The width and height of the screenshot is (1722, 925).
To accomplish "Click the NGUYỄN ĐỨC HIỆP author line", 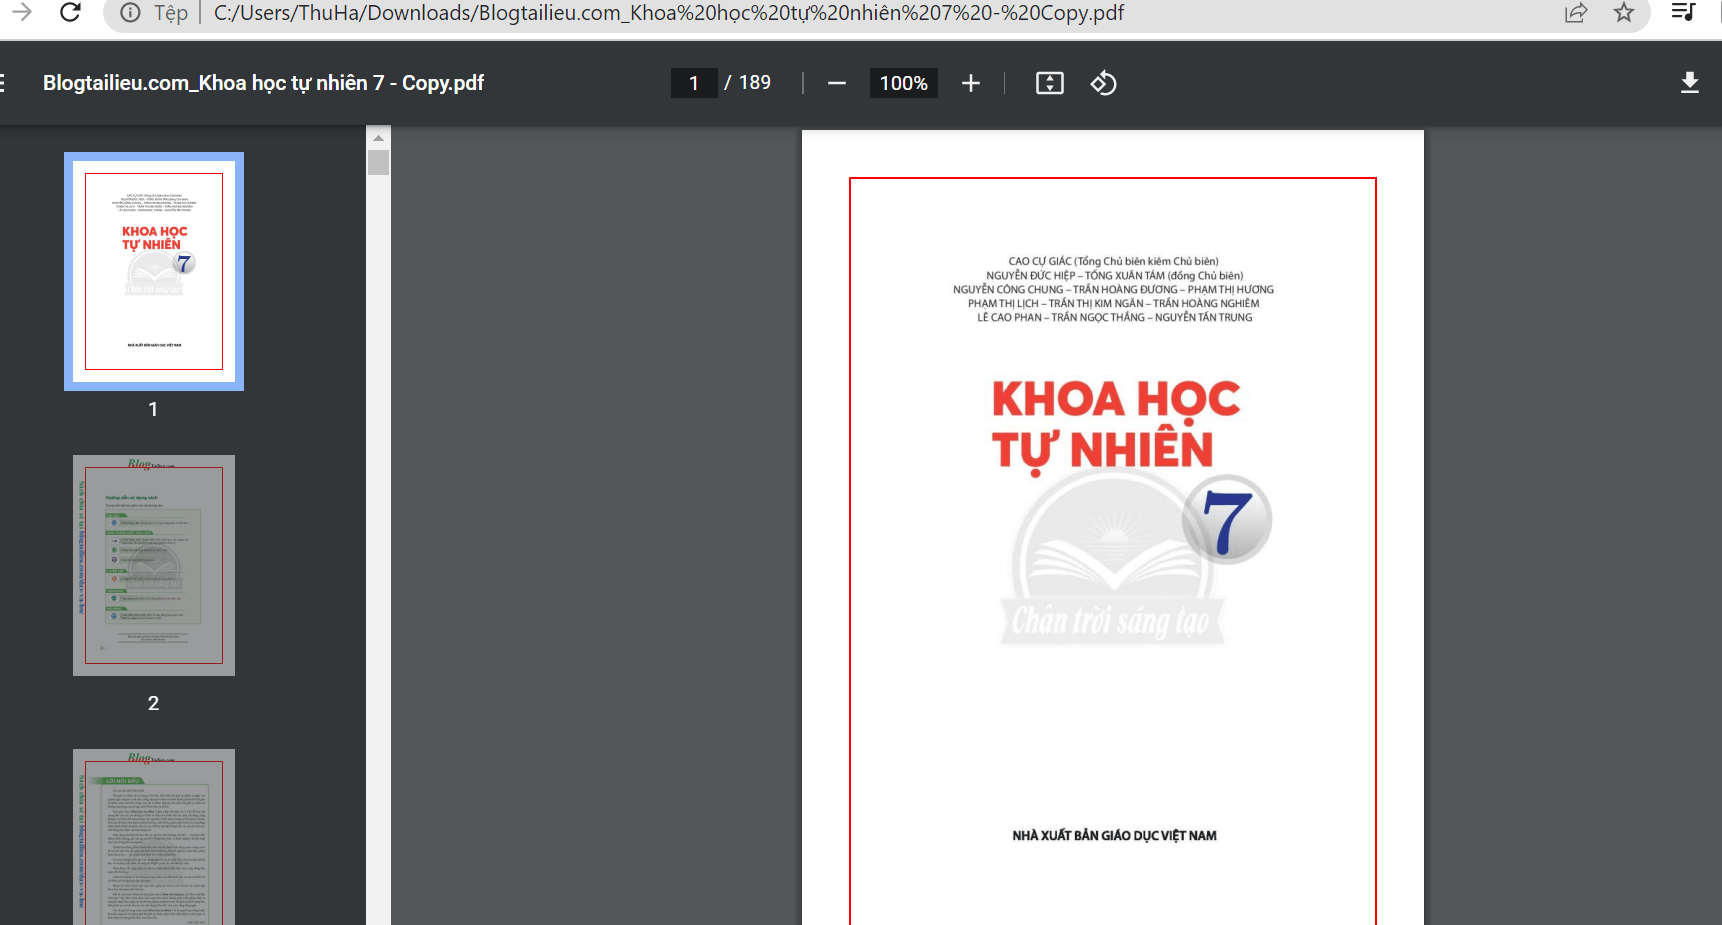I will coord(1114,276).
